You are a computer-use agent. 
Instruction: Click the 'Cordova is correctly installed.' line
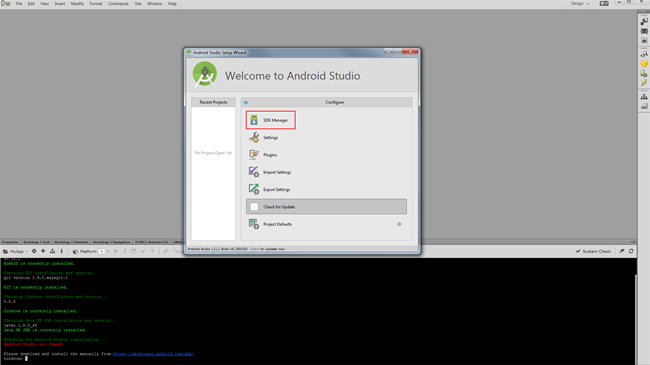40,311
